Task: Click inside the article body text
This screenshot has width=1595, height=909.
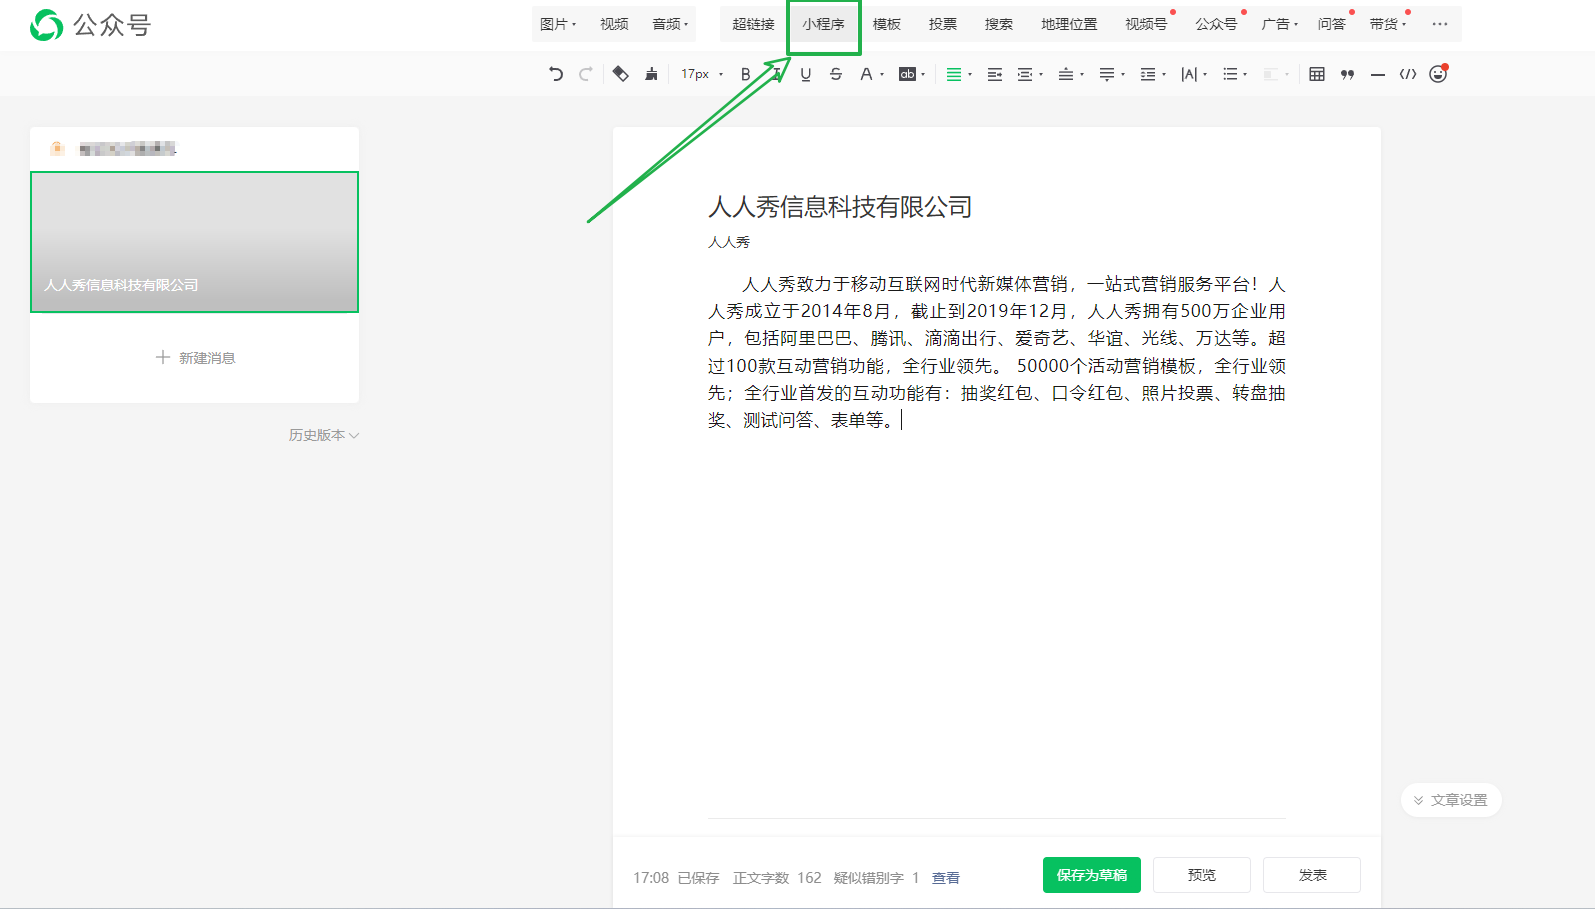Action: click(997, 352)
